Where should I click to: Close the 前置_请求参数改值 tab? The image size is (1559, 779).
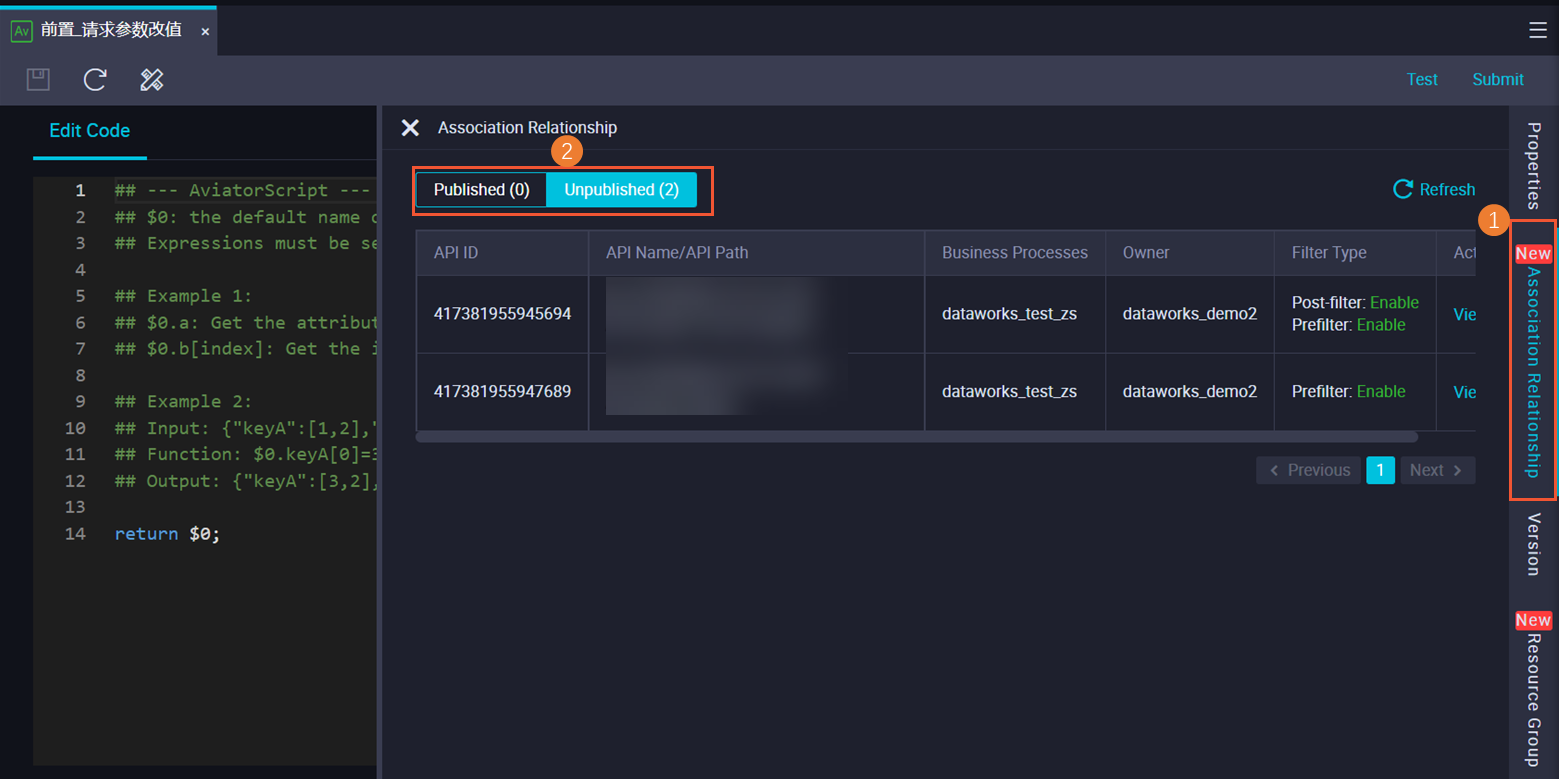pyautogui.click(x=205, y=32)
